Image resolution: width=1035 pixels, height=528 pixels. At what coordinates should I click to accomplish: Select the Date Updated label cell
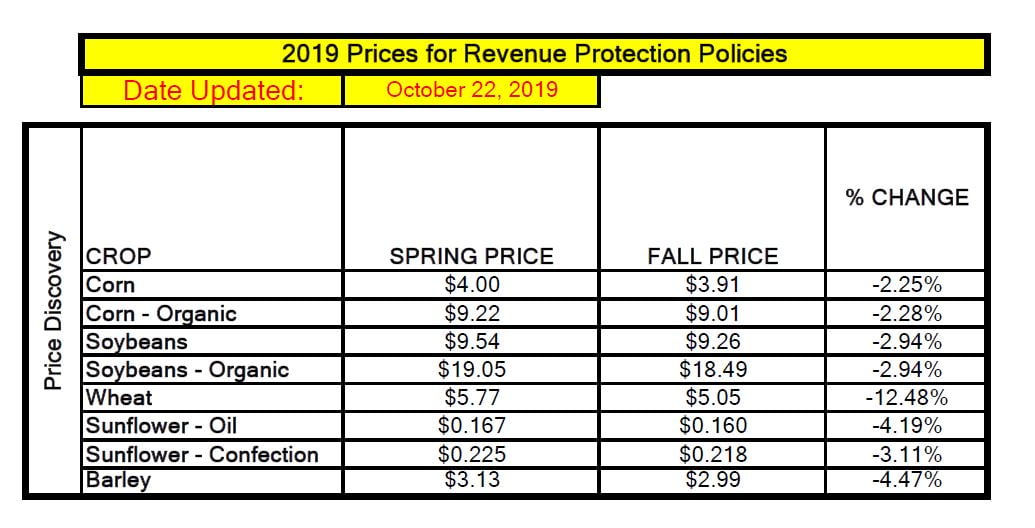[213, 90]
